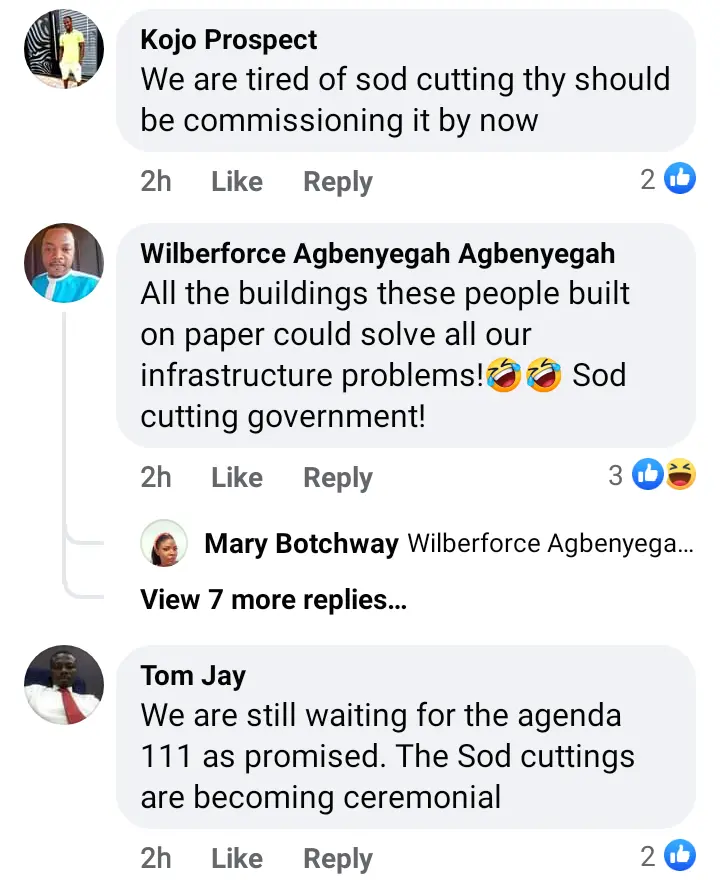Image resolution: width=720 pixels, height=880 pixels.
Task: Open the Tom Jay name link
Action: 193,676
